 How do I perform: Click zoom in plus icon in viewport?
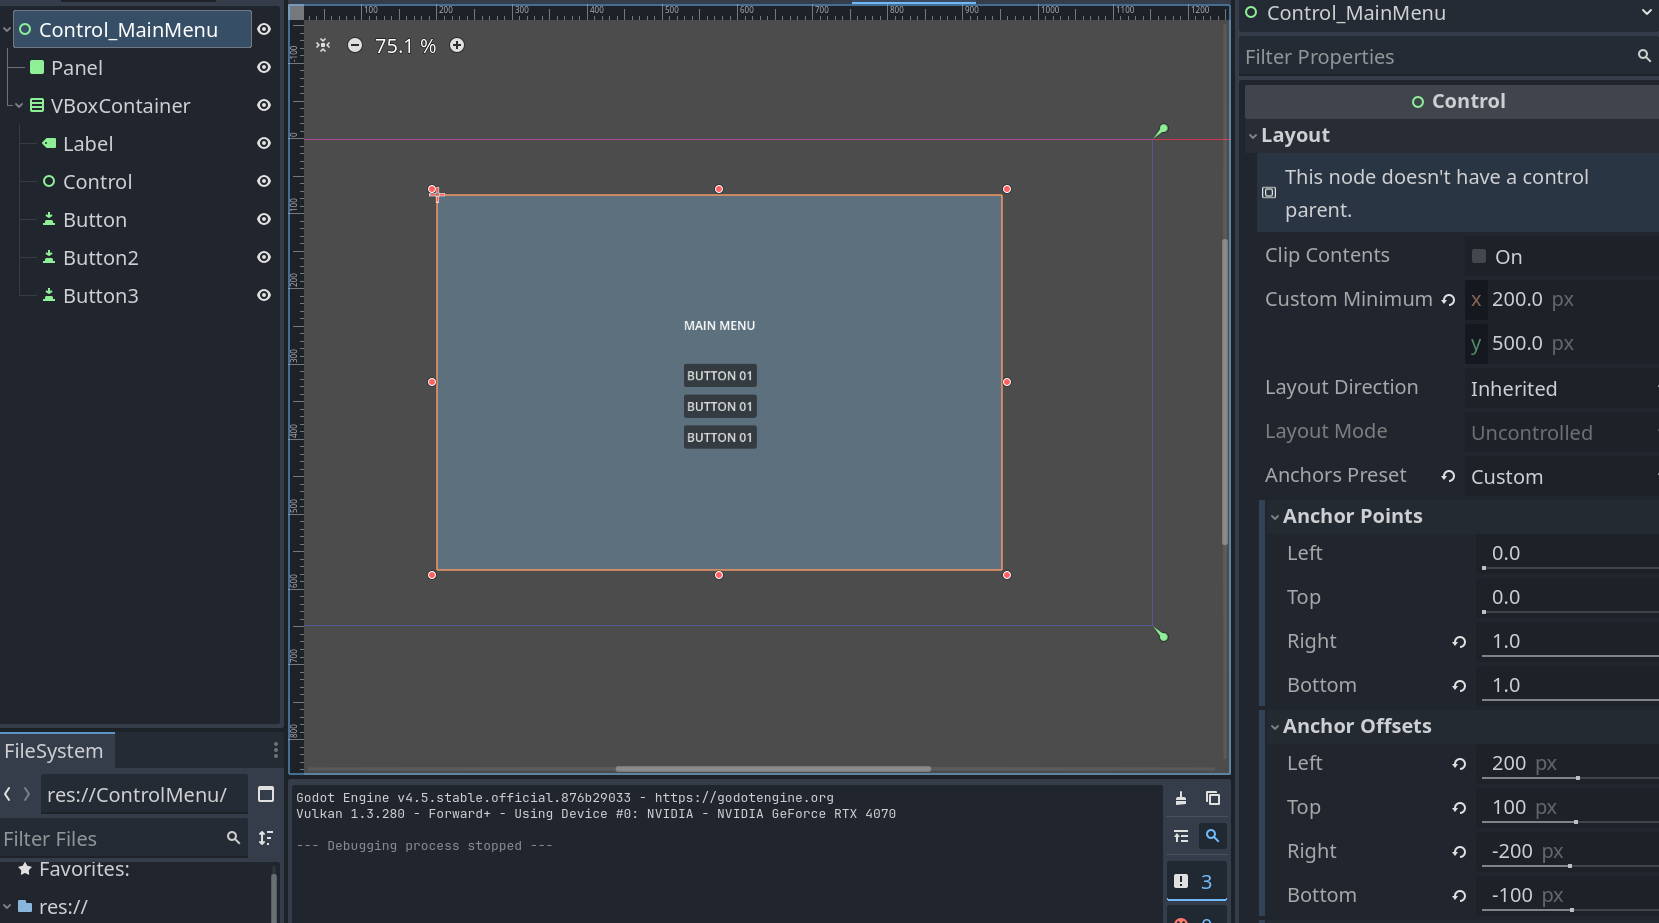point(457,46)
